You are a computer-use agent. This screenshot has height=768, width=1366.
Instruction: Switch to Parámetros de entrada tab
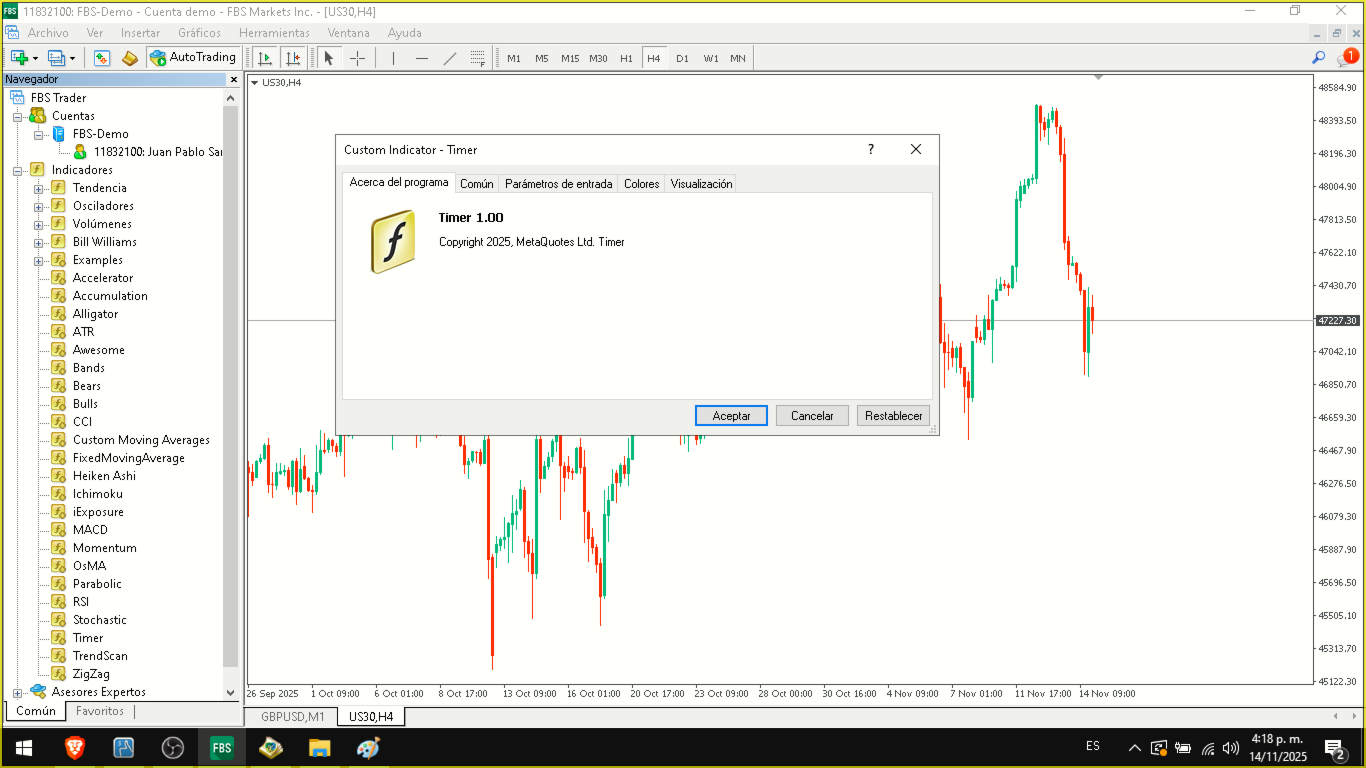click(x=558, y=184)
